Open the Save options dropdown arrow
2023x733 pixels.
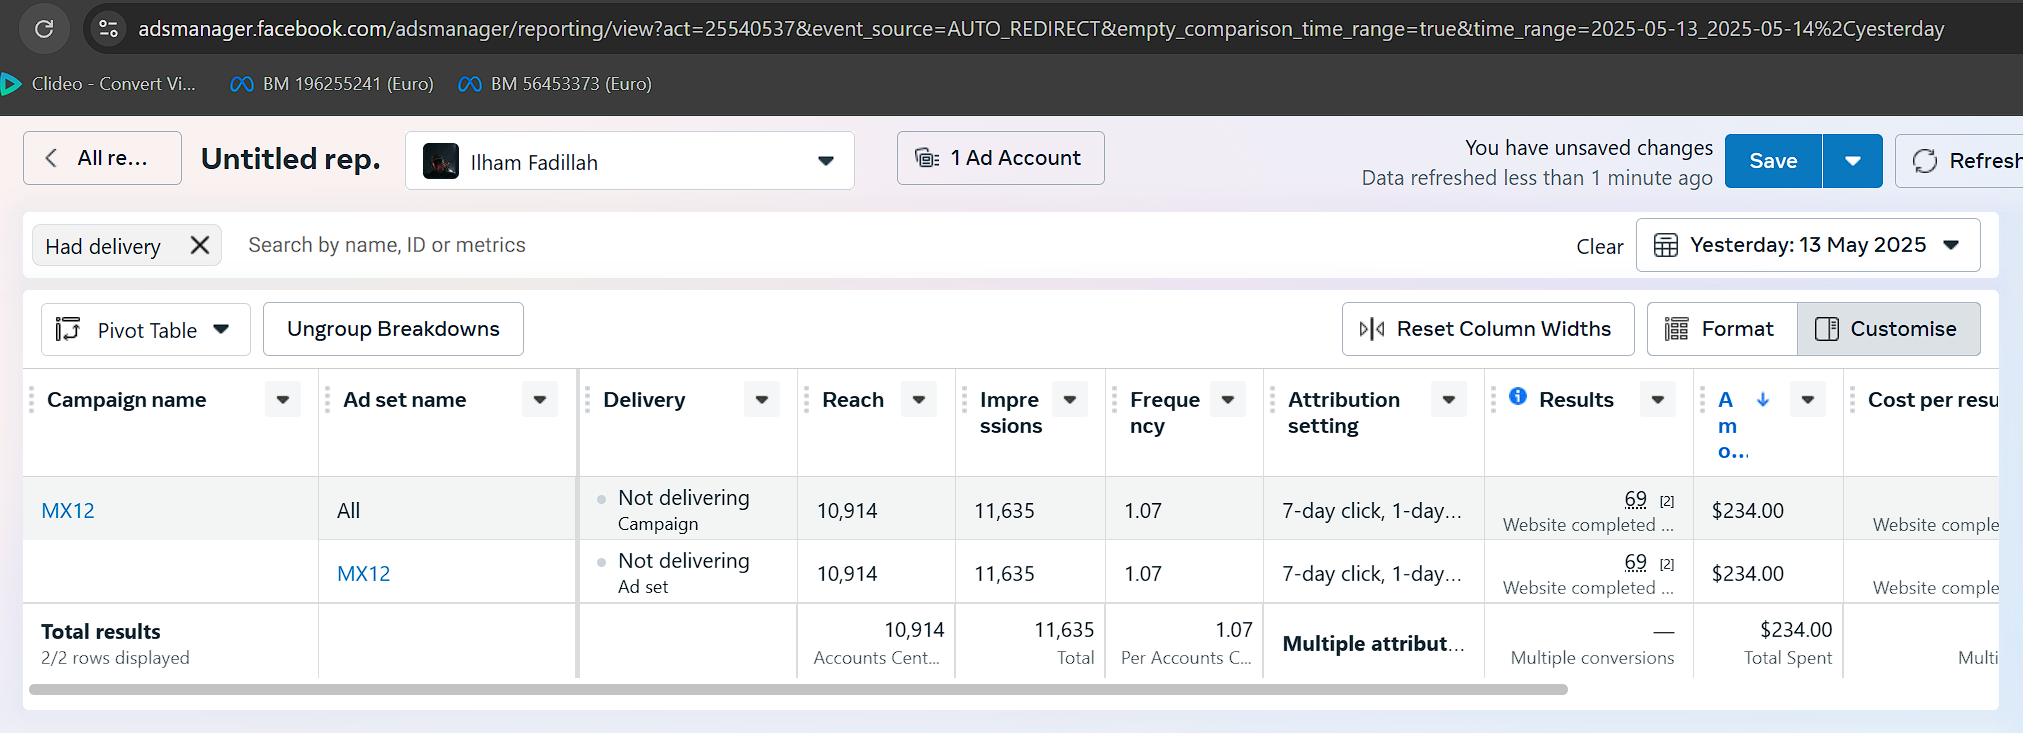click(x=1852, y=161)
